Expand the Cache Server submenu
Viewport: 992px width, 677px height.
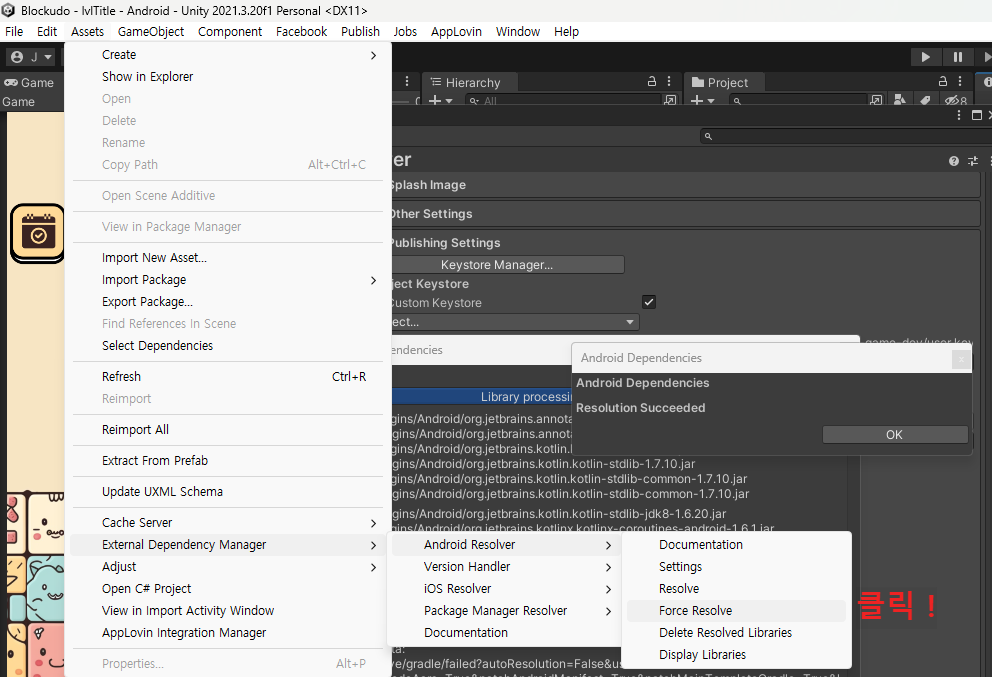coord(228,523)
